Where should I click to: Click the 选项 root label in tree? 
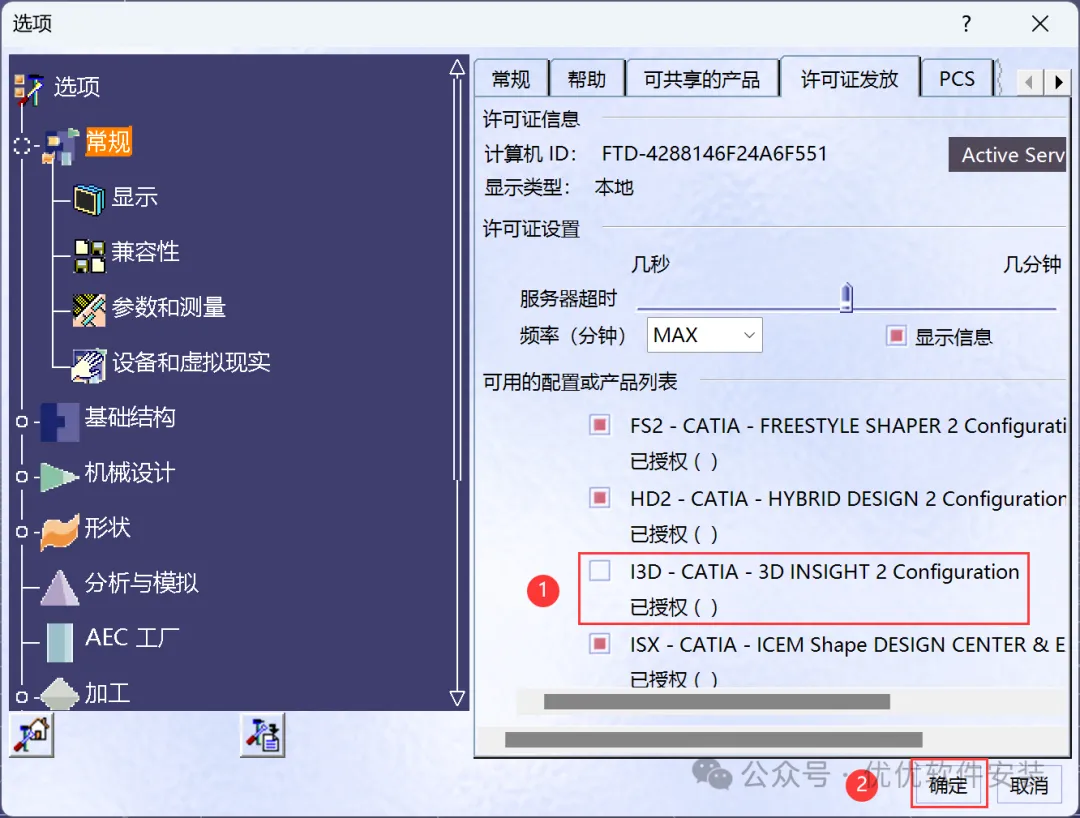pos(77,87)
